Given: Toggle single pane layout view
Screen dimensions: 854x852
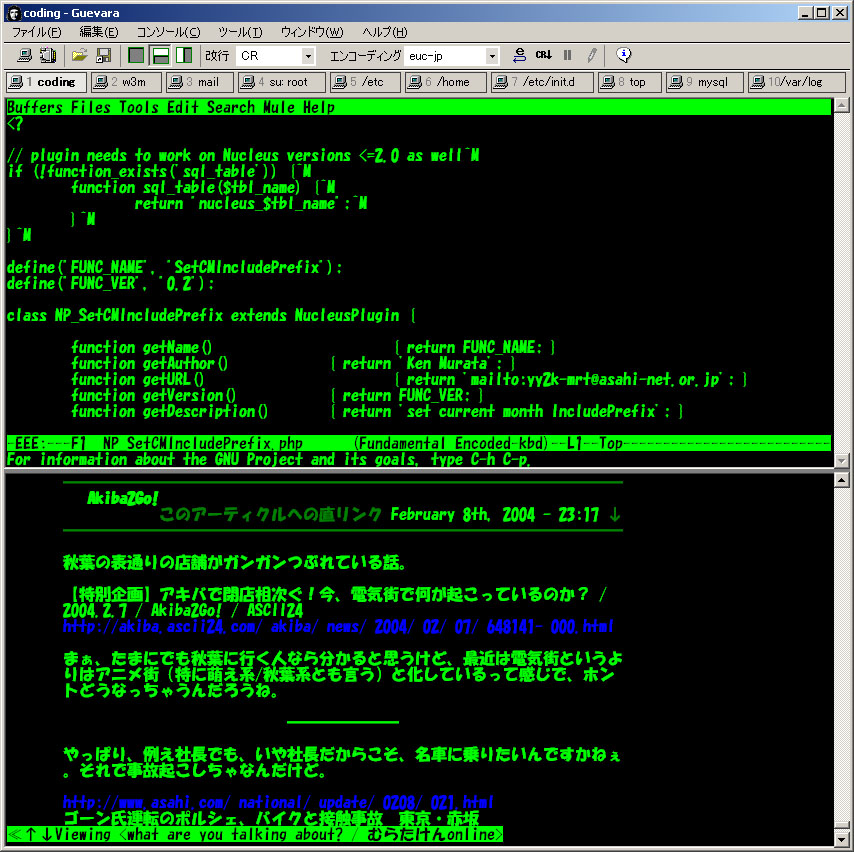Looking at the screenshot, I should coord(136,56).
